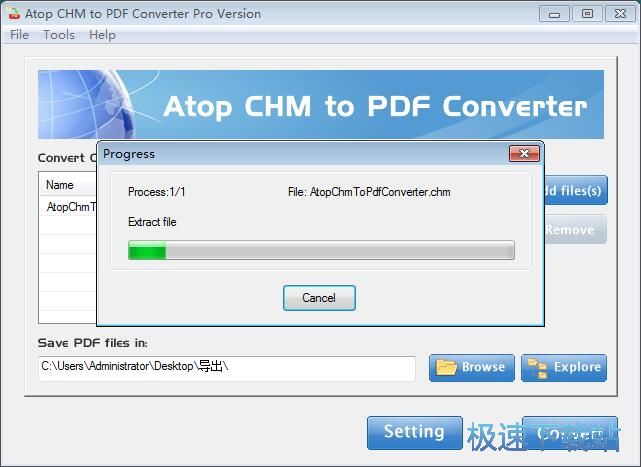Click the folder-tree icon on Explore
This screenshot has height=467, width=641.
pyautogui.click(x=537, y=368)
